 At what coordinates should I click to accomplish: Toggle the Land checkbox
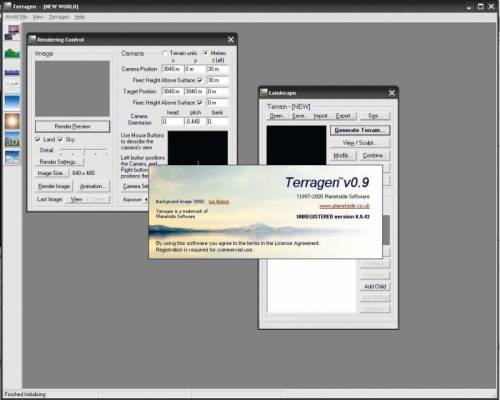[38, 139]
